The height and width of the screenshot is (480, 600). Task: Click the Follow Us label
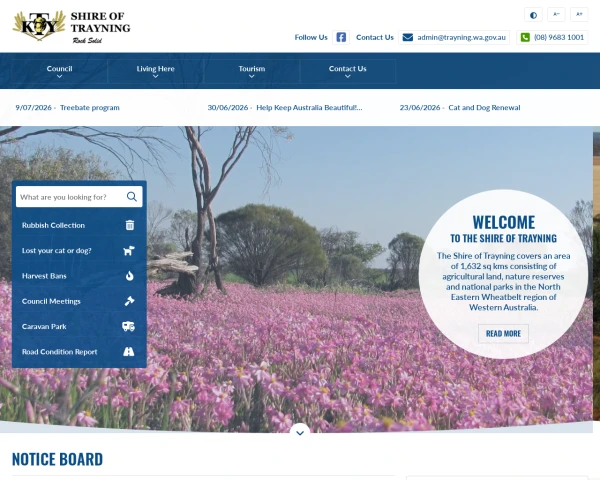(x=311, y=37)
